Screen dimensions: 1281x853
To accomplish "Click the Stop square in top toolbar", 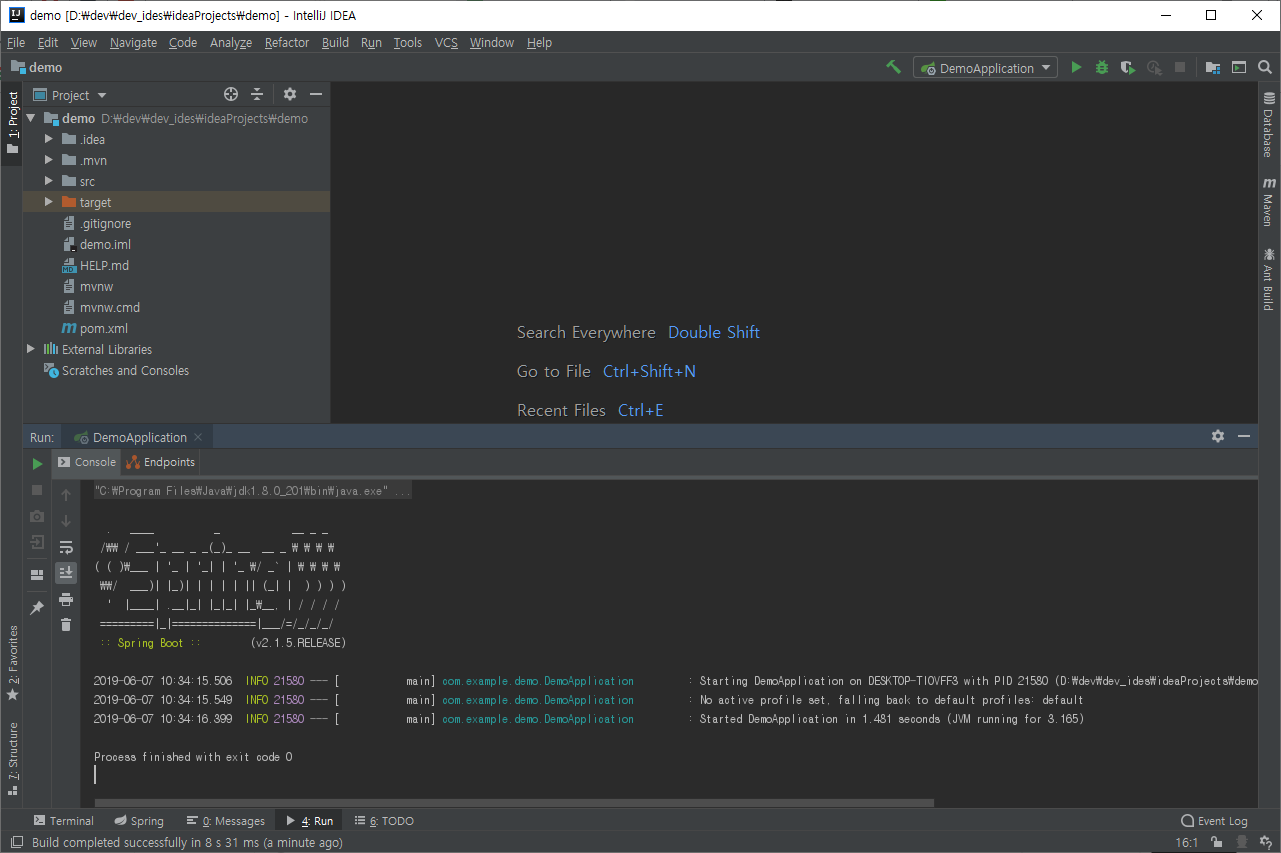I will [x=1180, y=67].
